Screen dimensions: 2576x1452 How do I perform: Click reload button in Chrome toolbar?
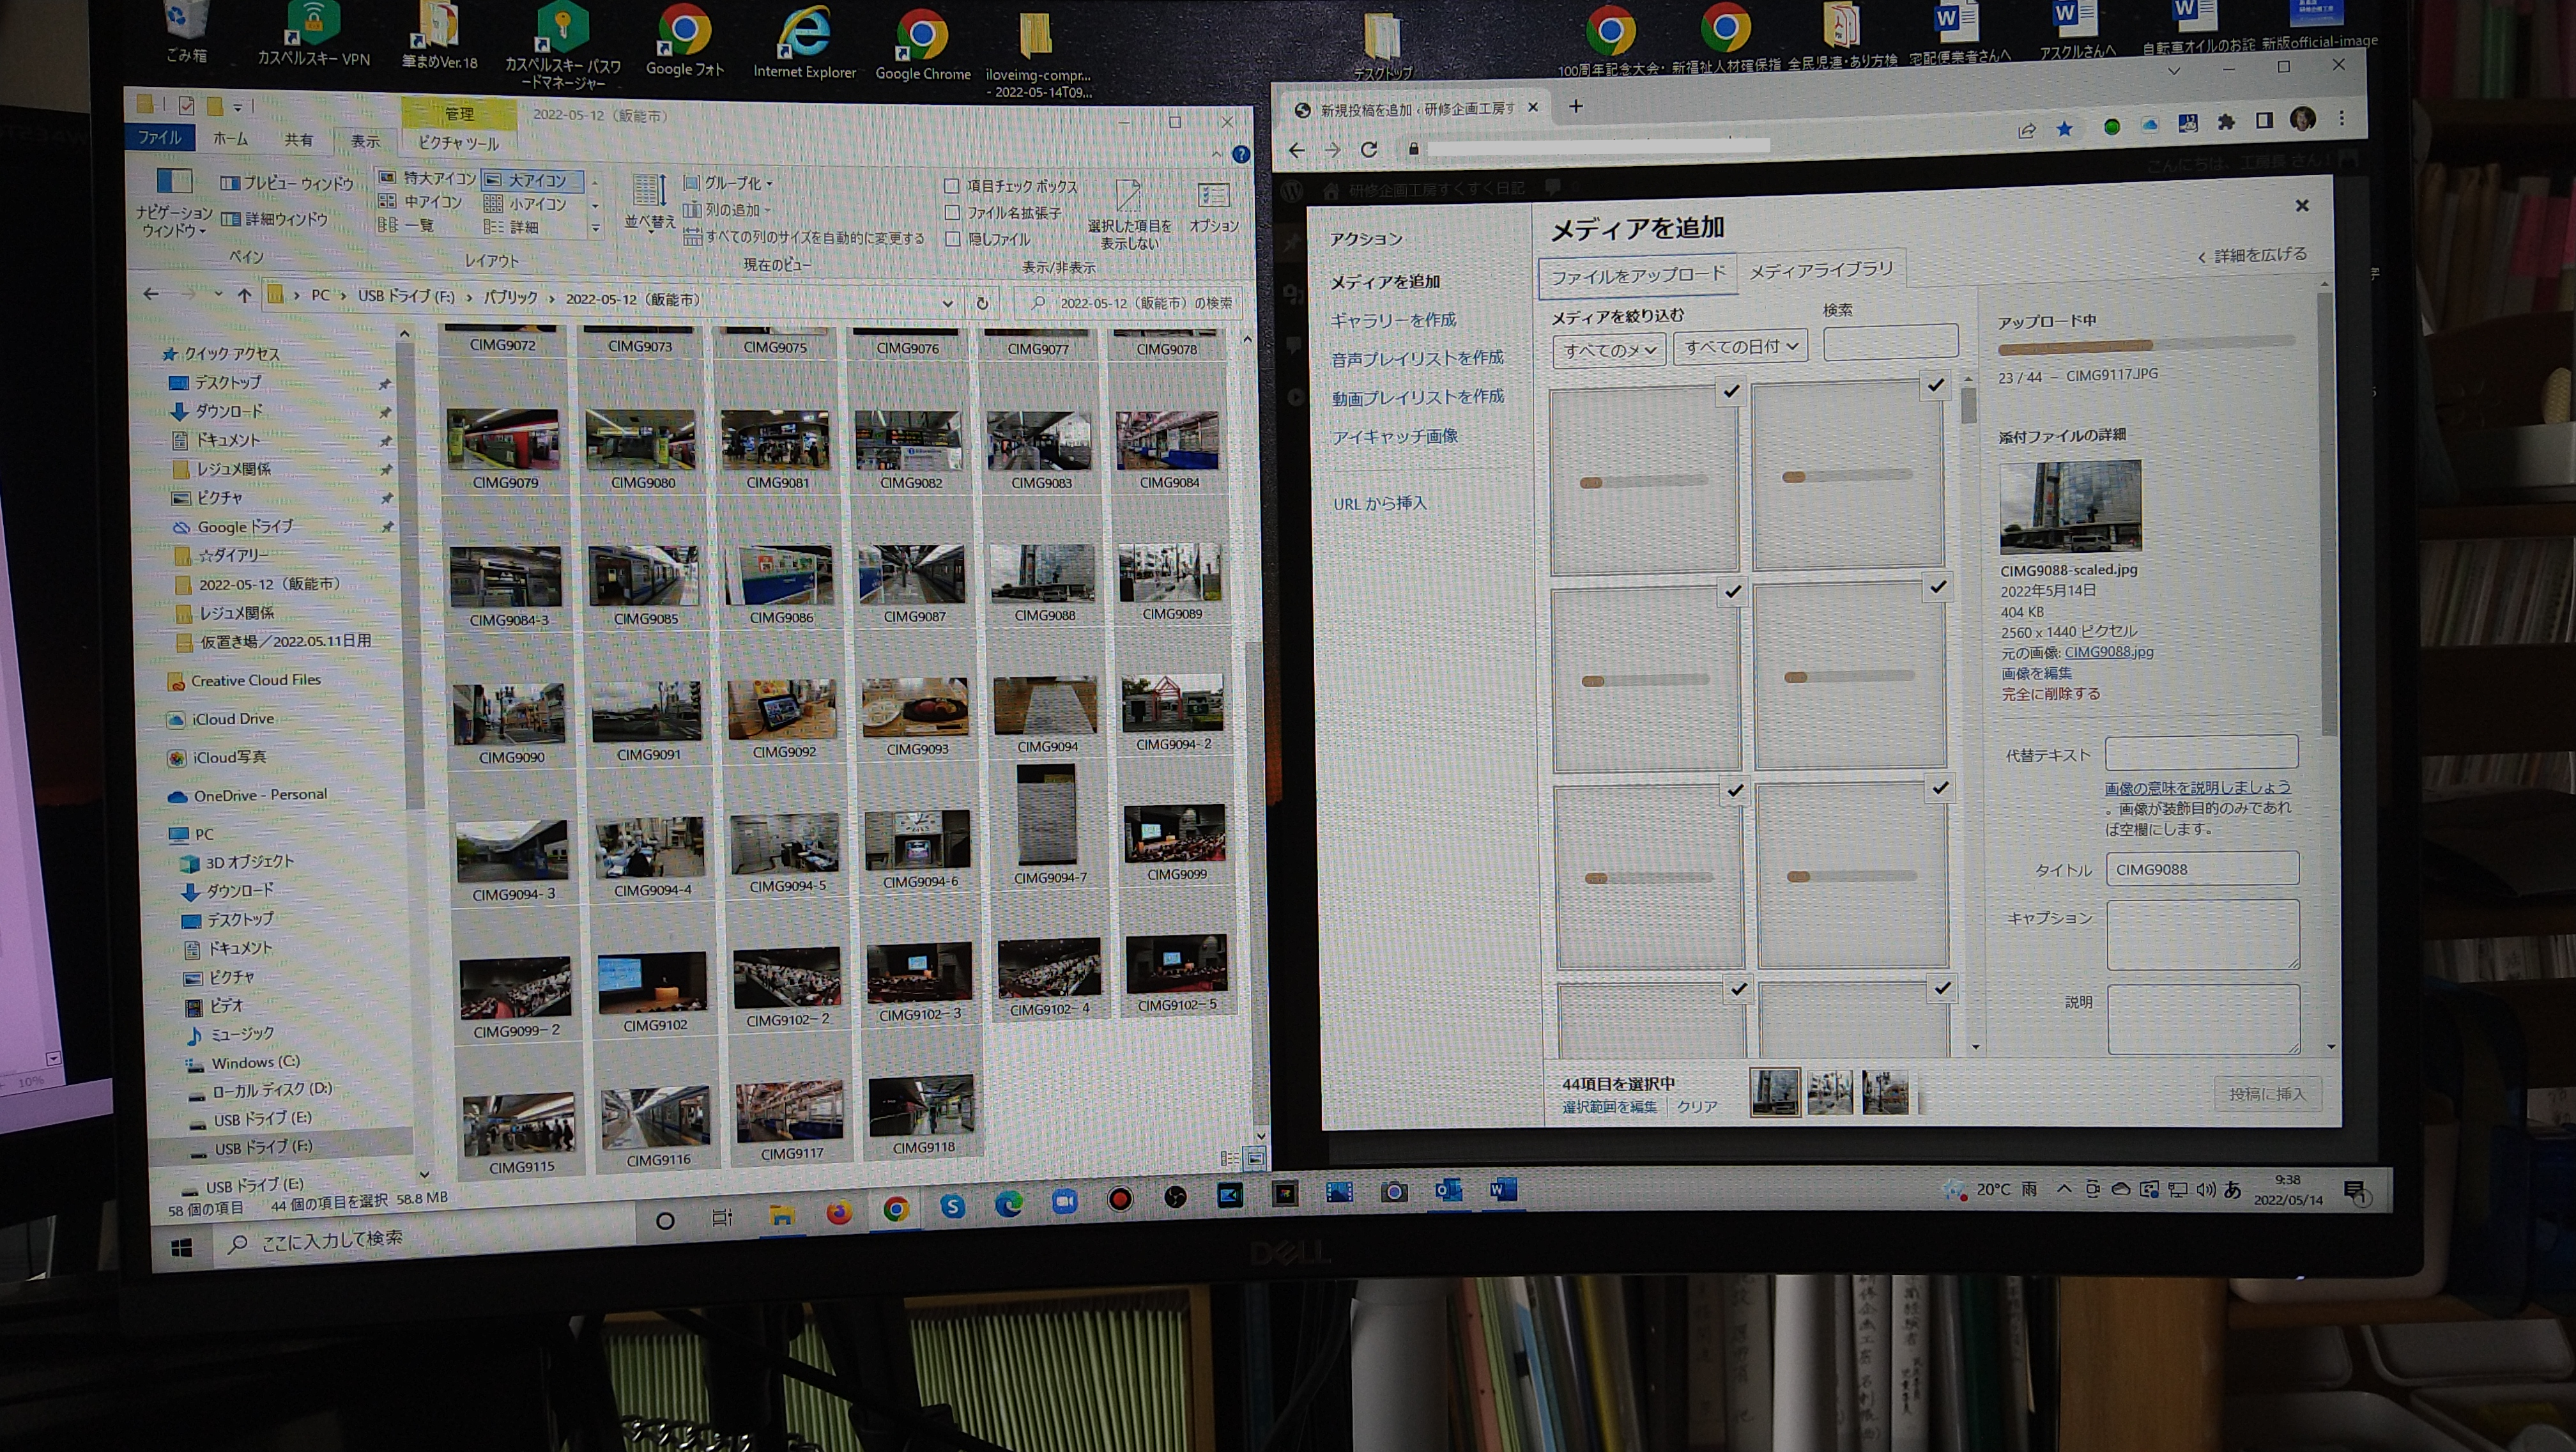pos(1369,150)
